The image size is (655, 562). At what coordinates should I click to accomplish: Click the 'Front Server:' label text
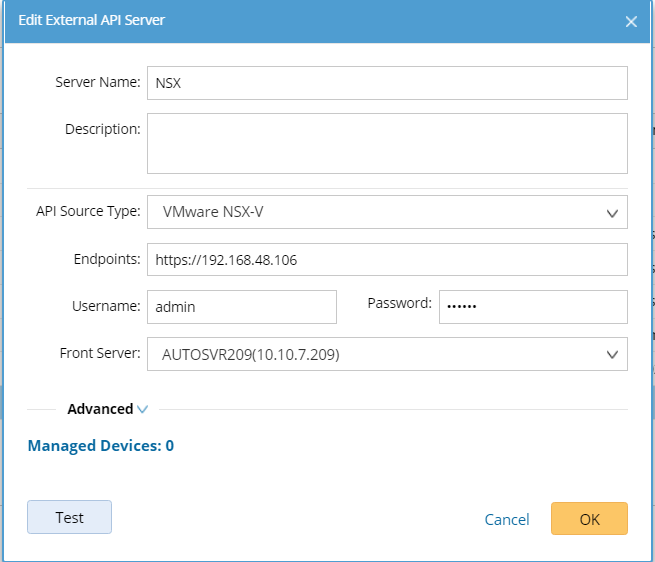(100, 353)
